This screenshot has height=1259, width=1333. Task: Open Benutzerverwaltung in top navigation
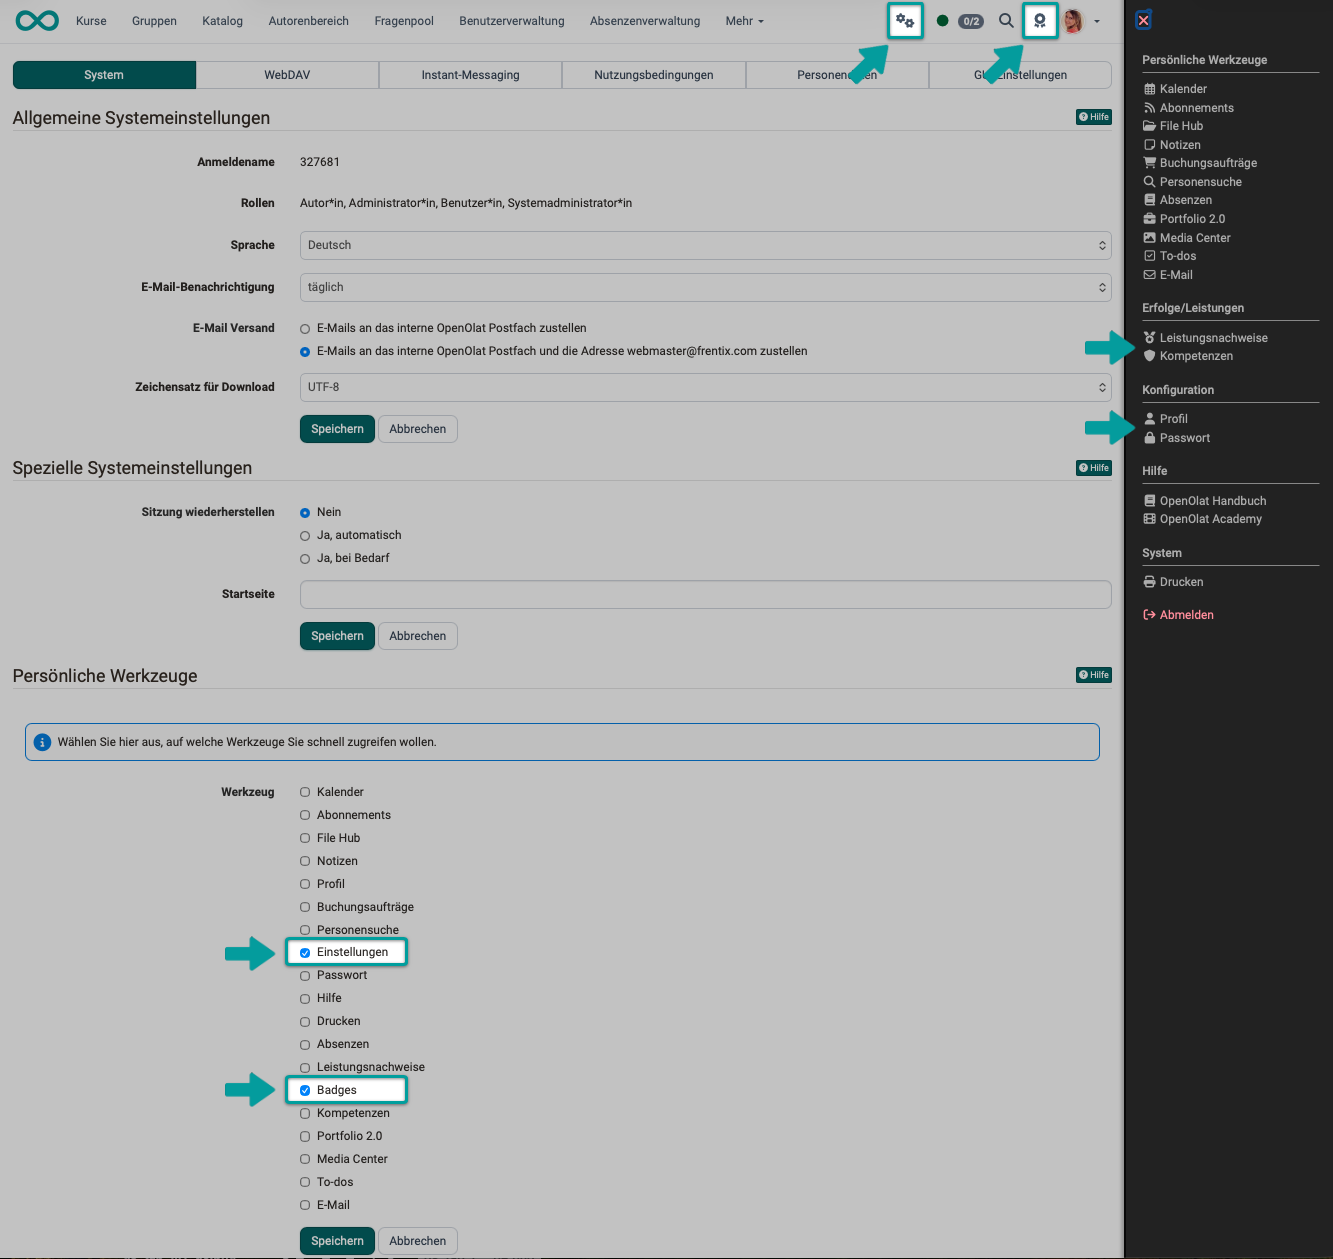point(512,21)
